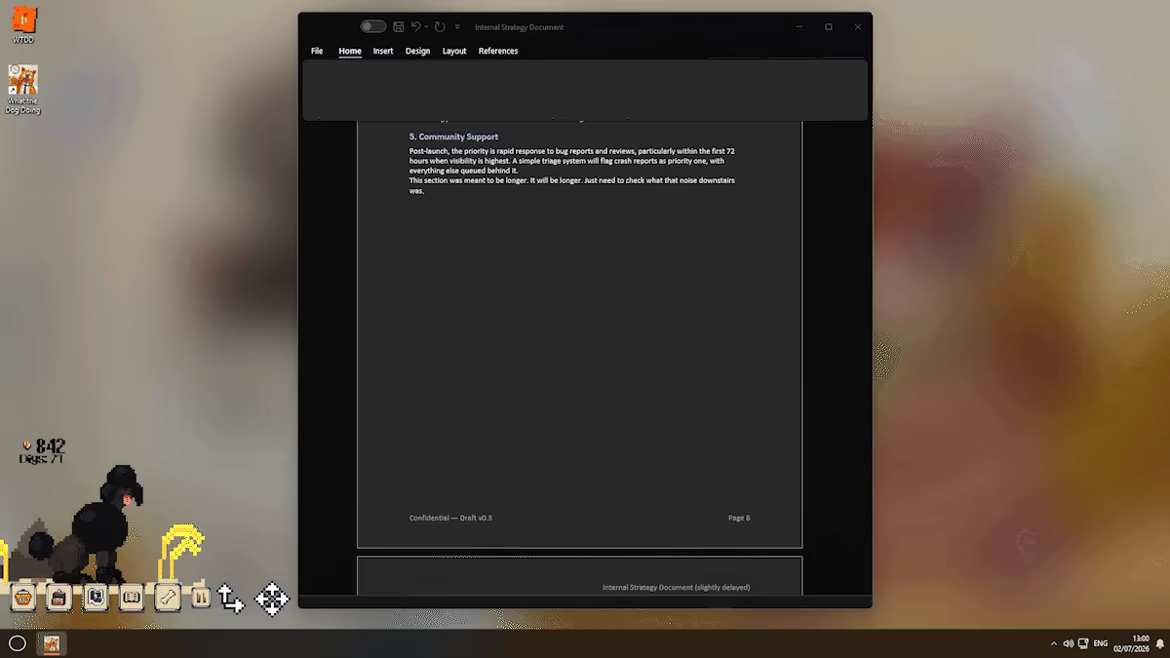Click the 842 coin counter

click(x=45, y=445)
